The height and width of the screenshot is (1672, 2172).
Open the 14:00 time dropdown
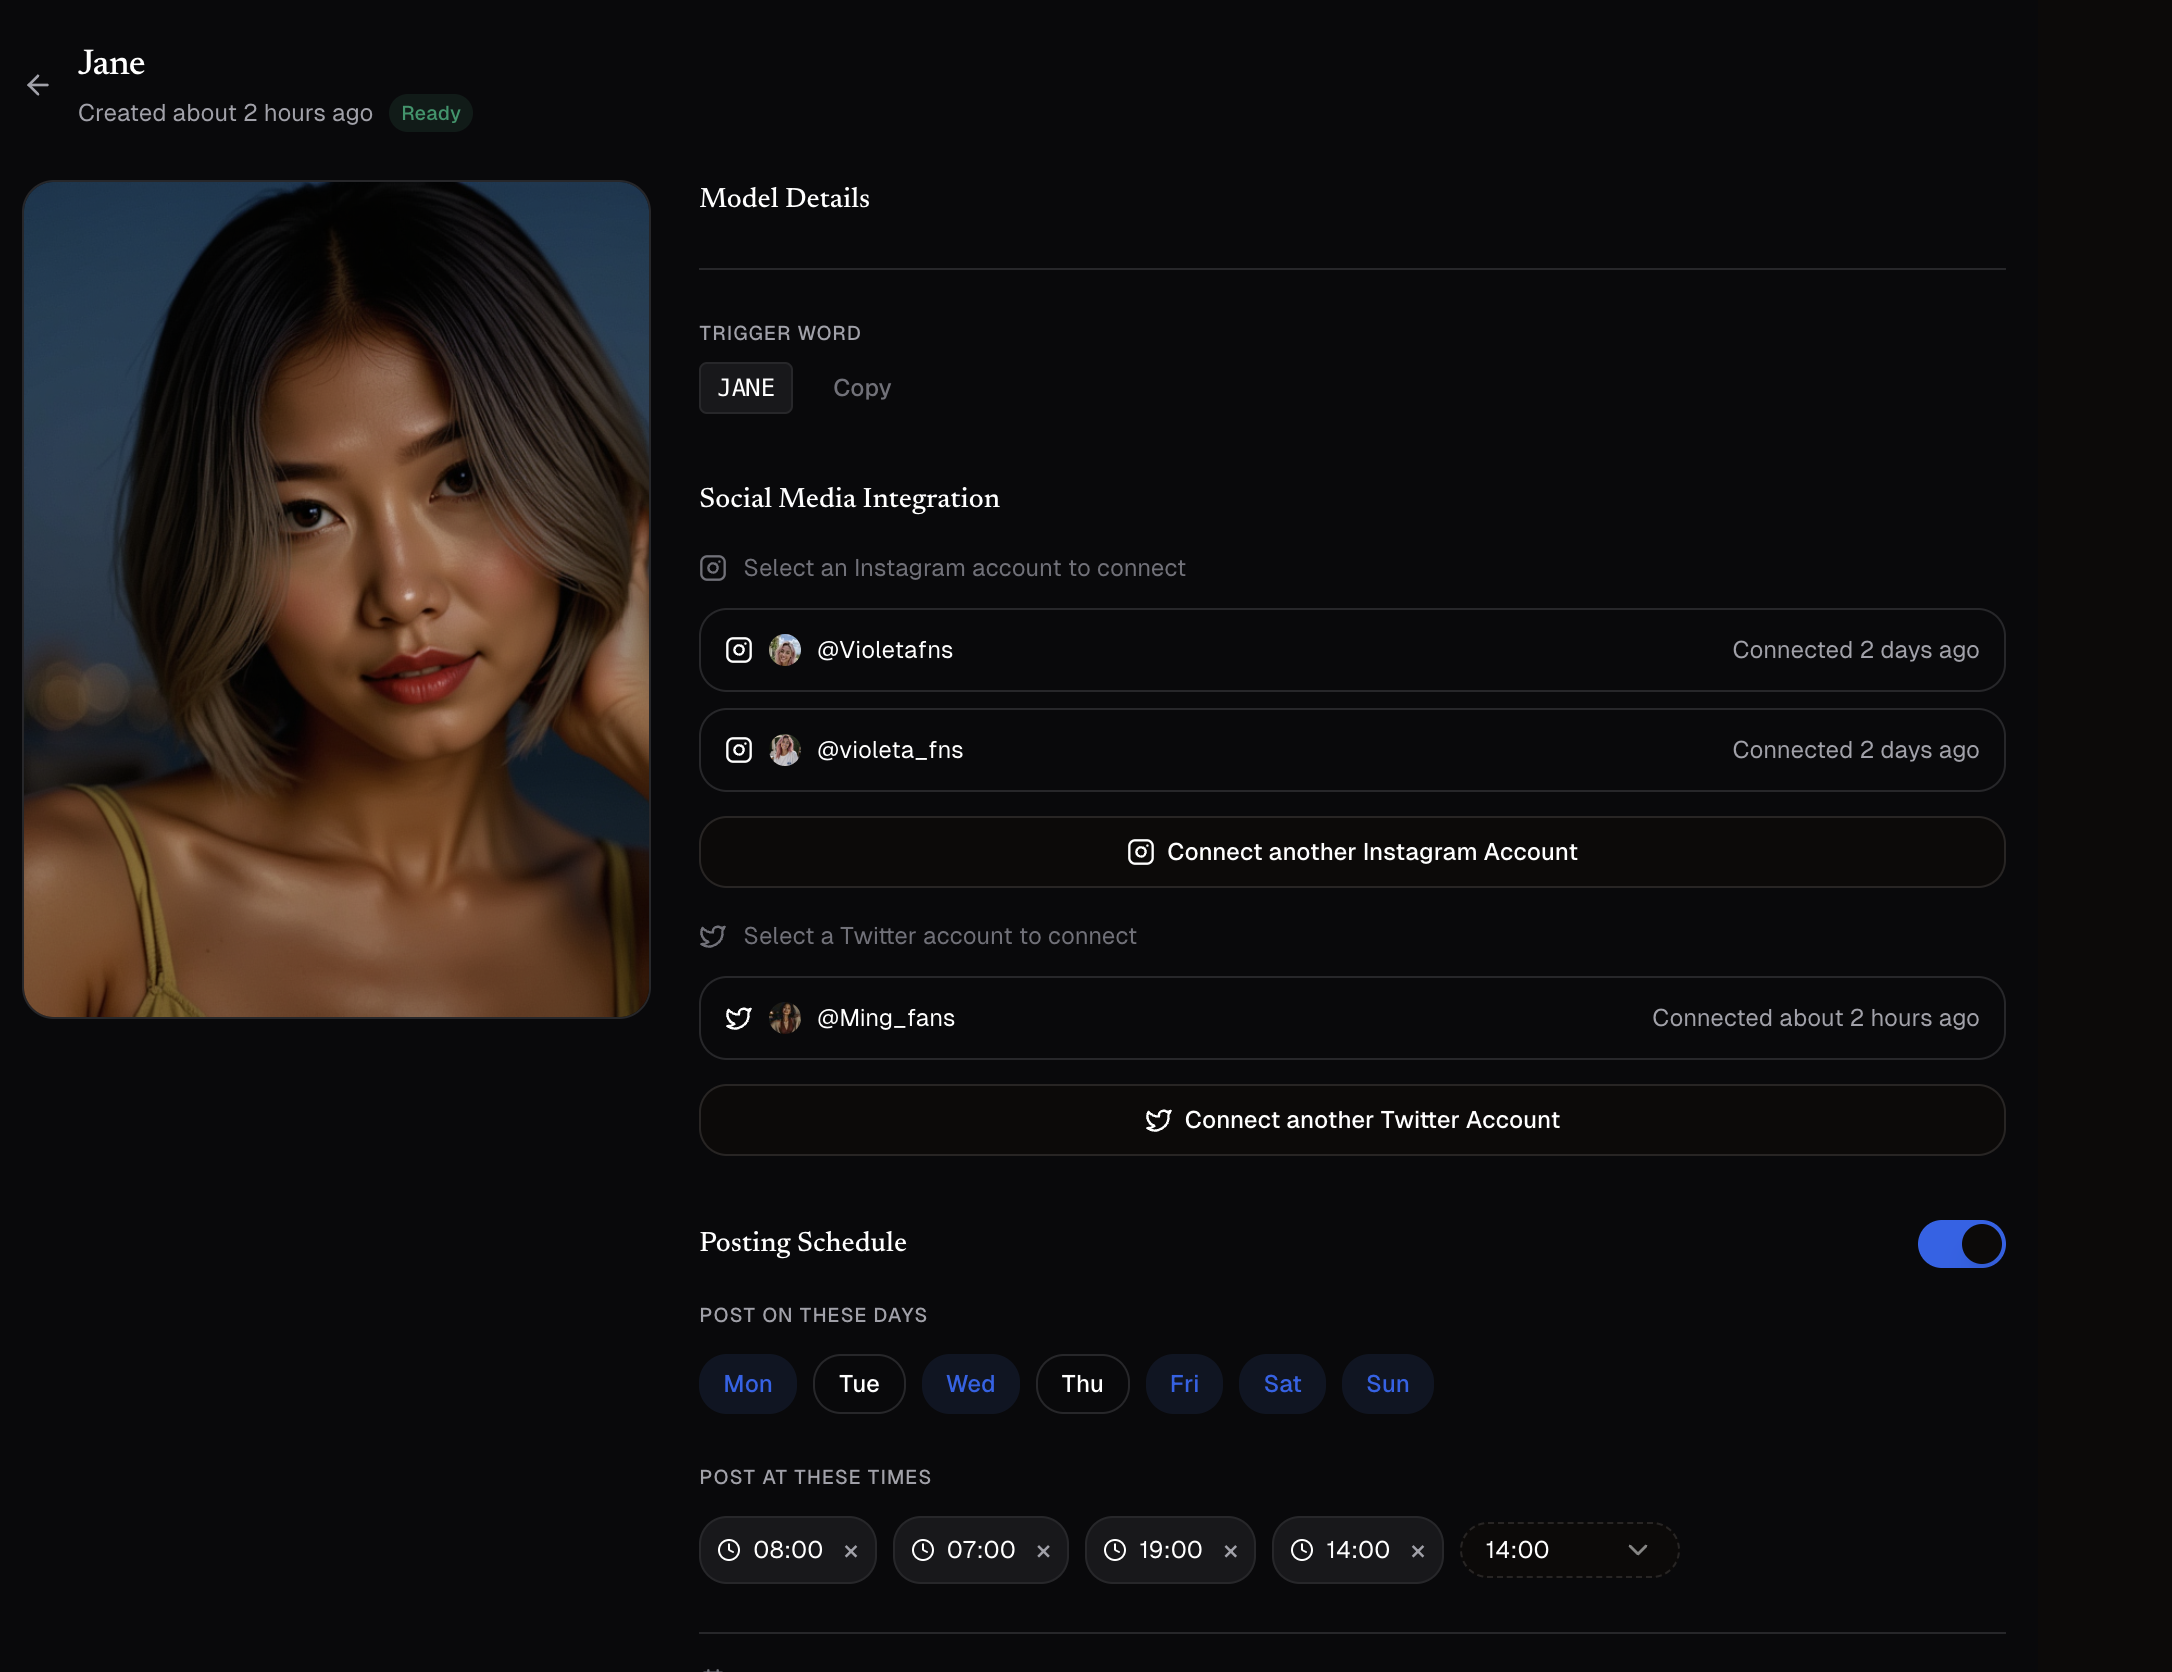[x=1568, y=1550]
